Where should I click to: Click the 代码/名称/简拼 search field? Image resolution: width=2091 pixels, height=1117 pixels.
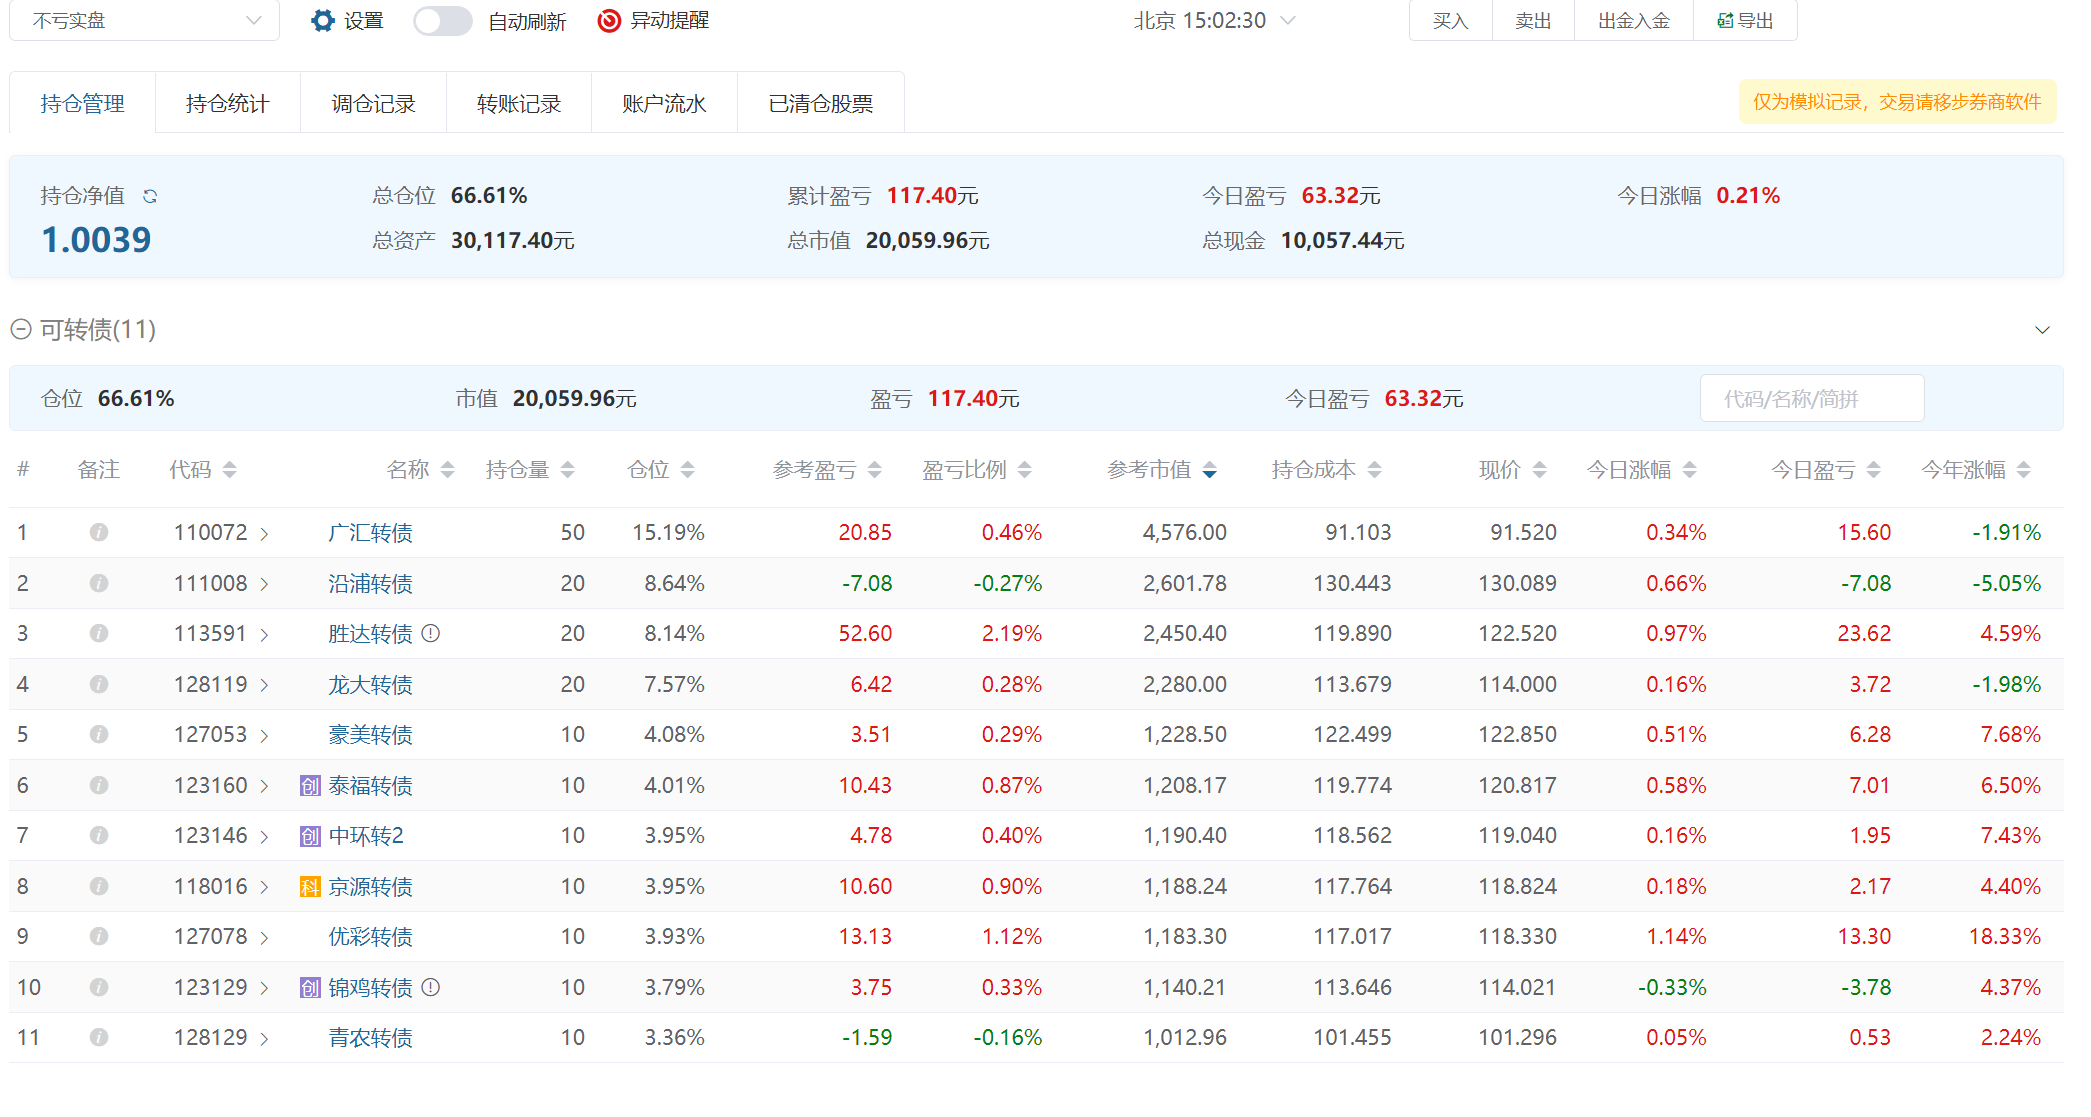pyautogui.click(x=1811, y=399)
